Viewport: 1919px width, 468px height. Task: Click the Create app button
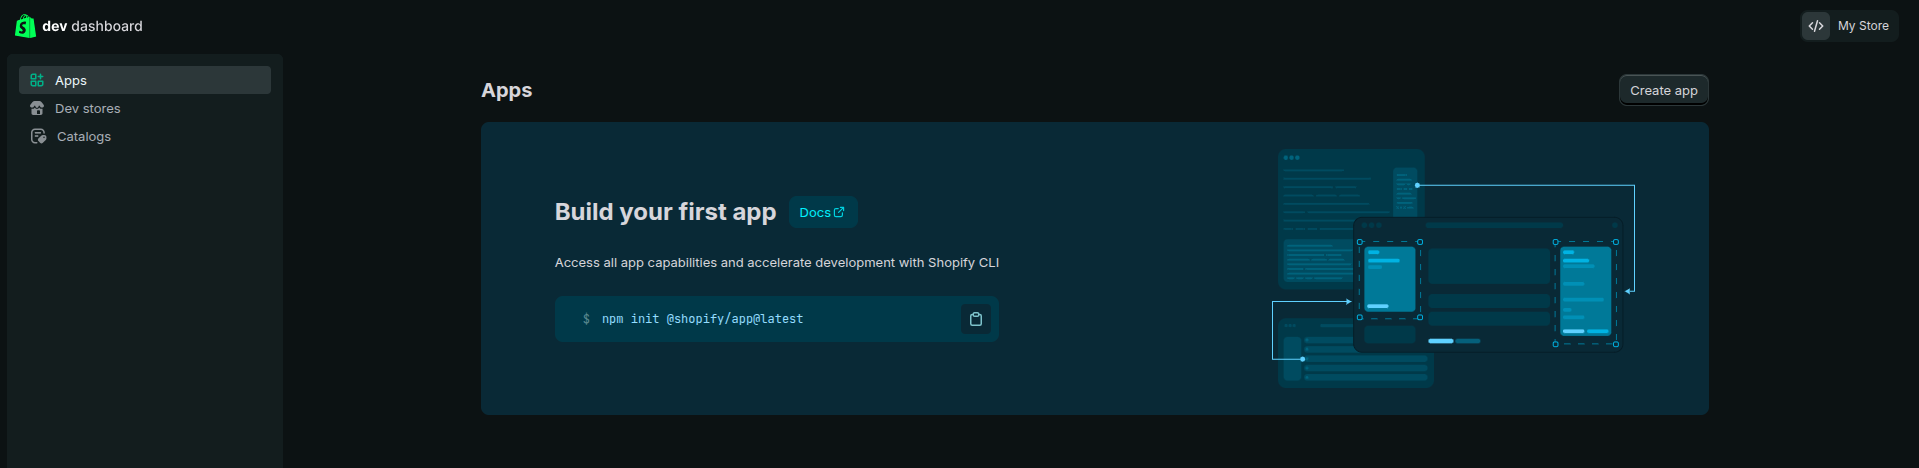coord(1664,90)
